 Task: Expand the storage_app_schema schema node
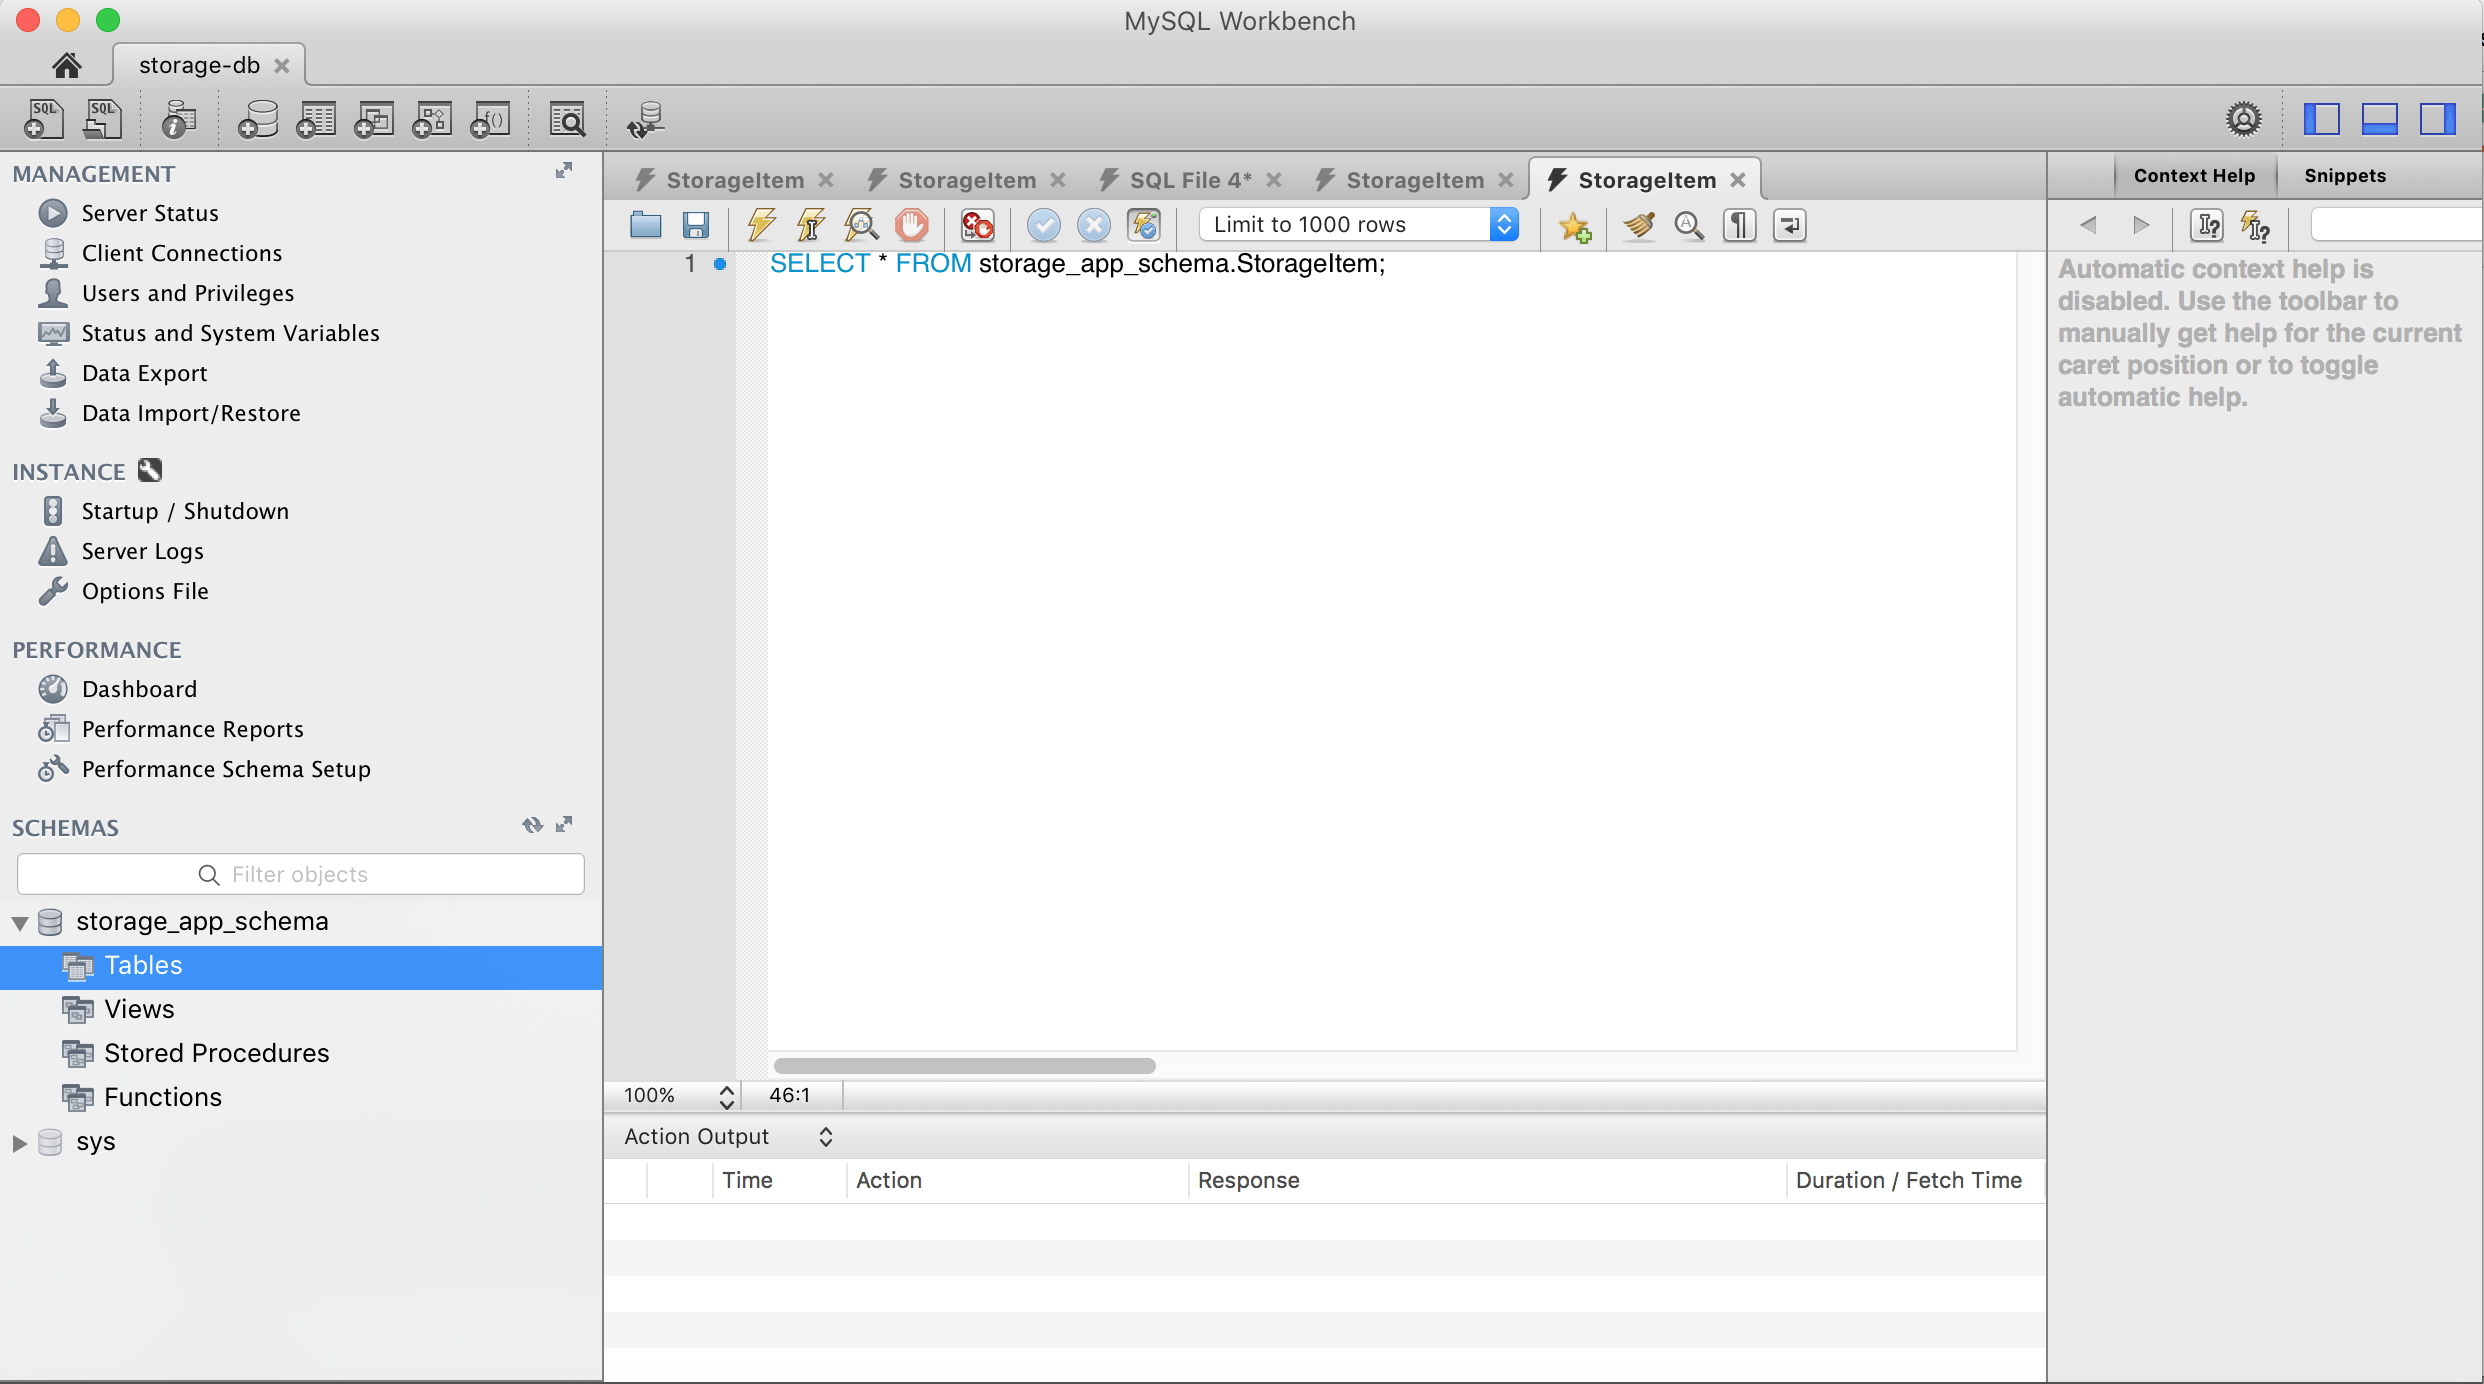[17, 920]
